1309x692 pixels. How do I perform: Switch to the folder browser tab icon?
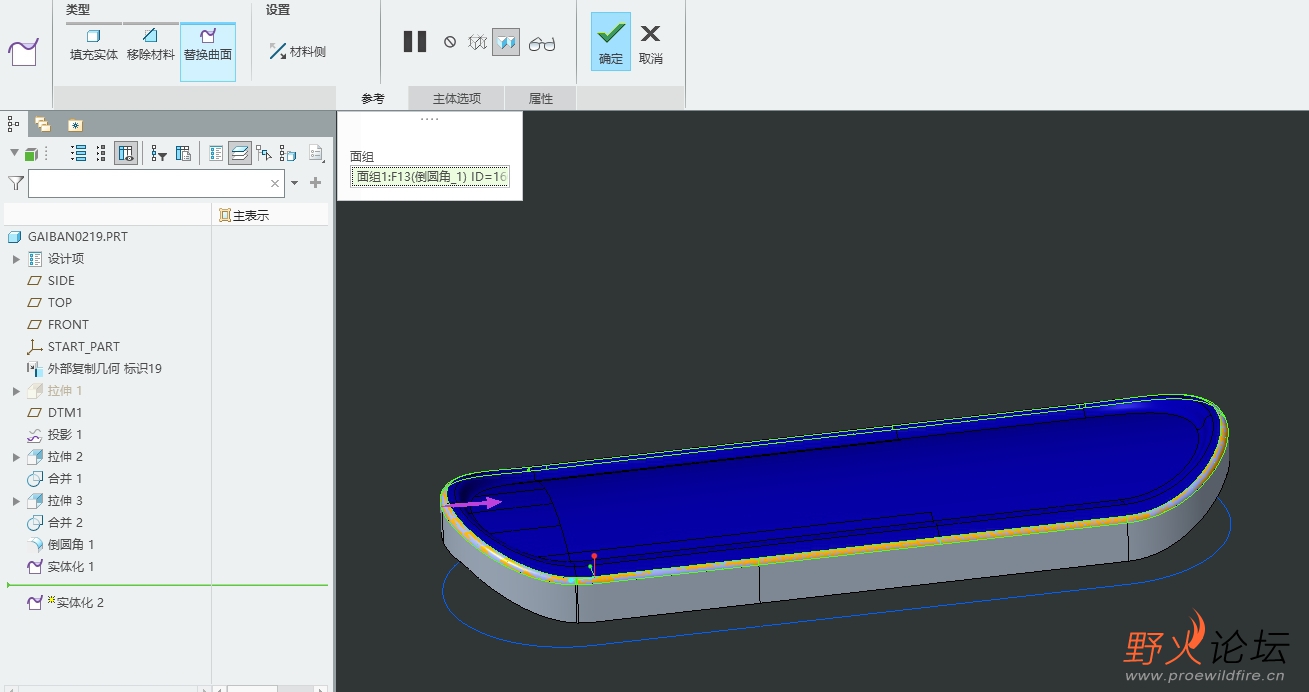(43, 124)
